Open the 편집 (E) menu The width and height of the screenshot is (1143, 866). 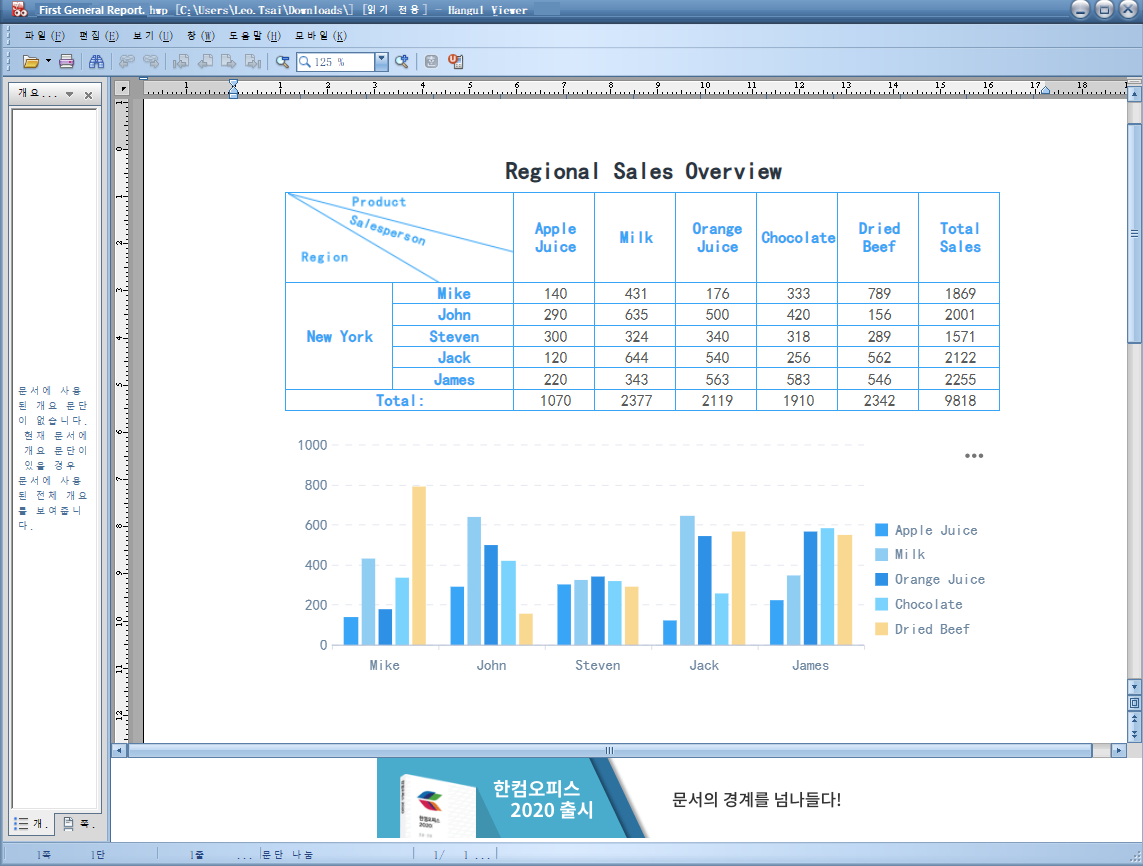pyautogui.click(x=98, y=36)
